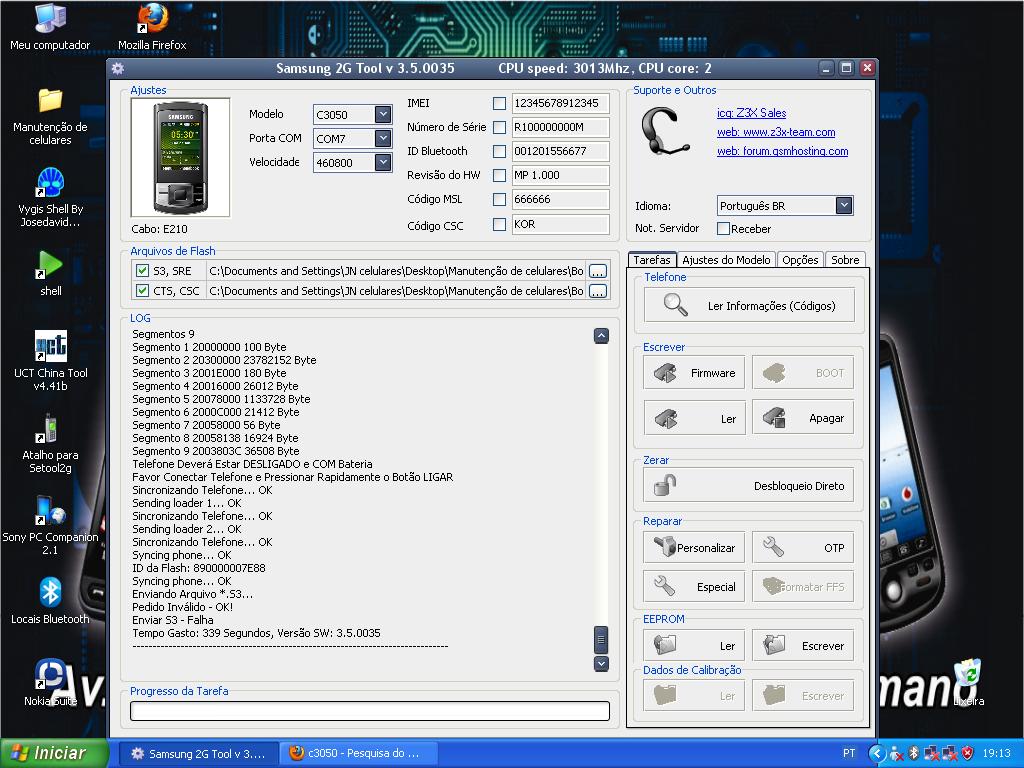1024x768 pixels.
Task: Toggle the Código MSL checkbox
Action: pos(500,199)
